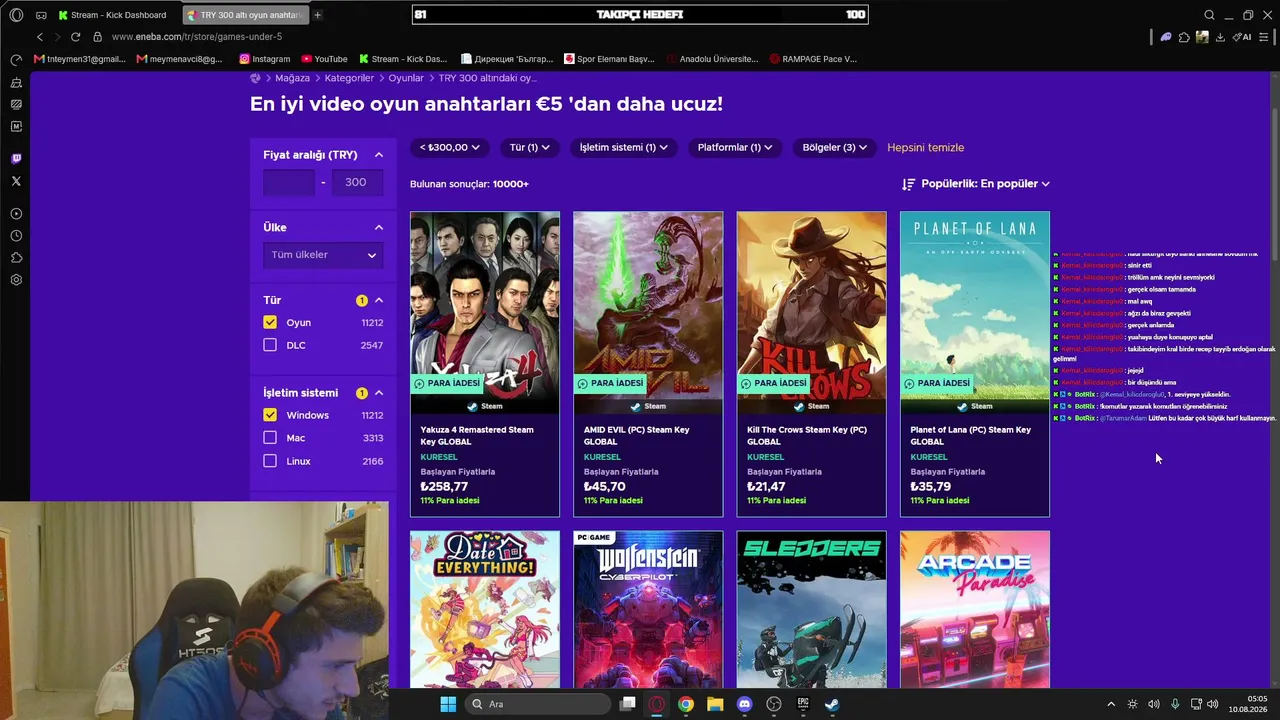Click the sort order icon
Screen dimensions: 1280x720
pyautogui.click(x=908, y=184)
